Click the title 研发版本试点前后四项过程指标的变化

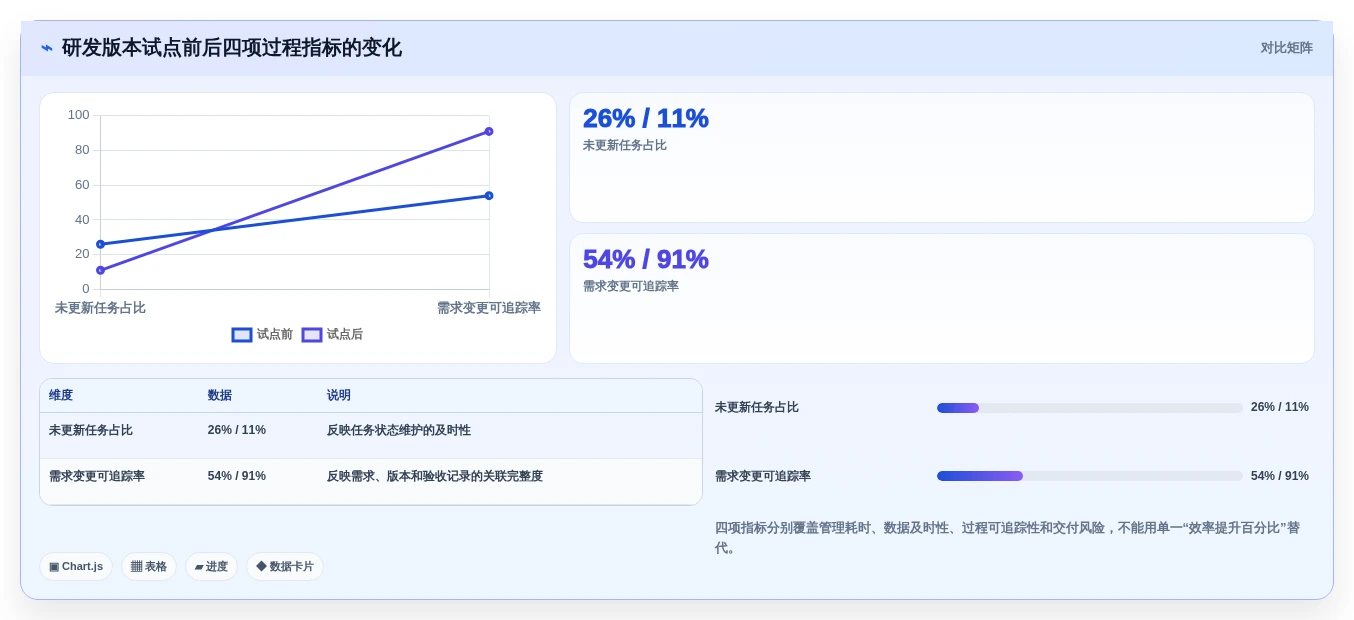232,48
